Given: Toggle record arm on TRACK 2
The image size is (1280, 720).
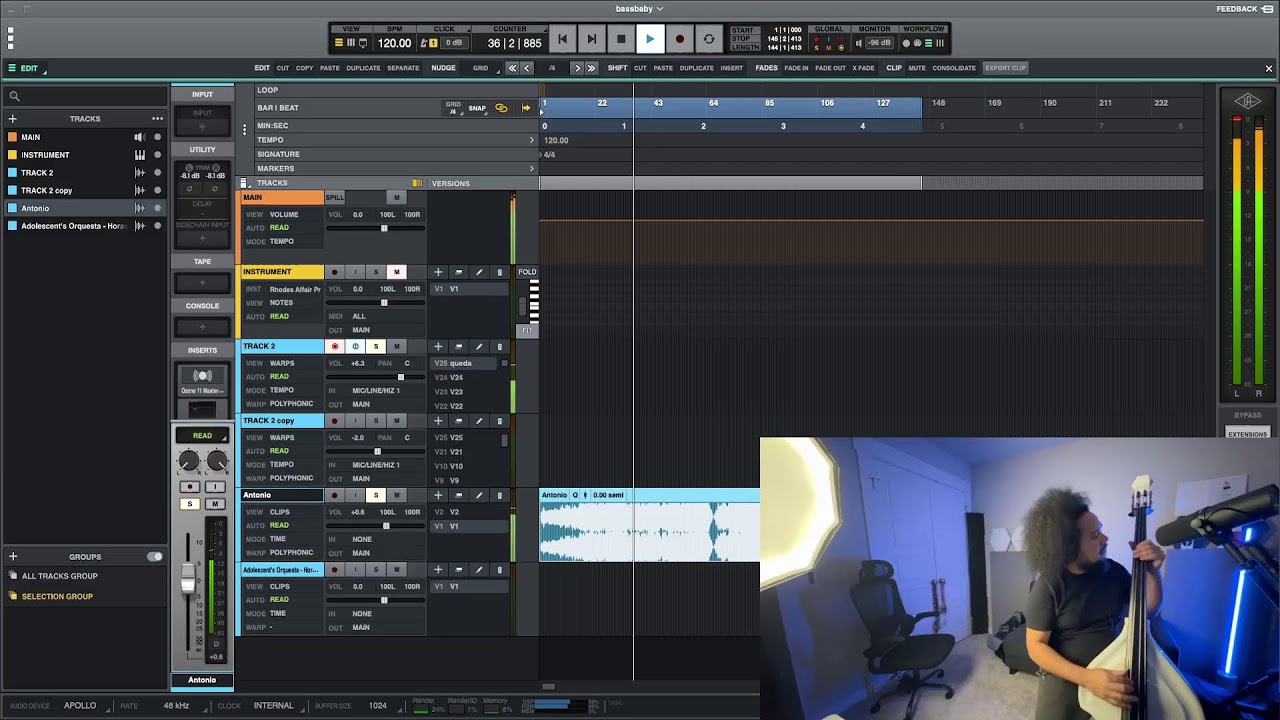Looking at the screenshot, I should [x=334, y=346].
